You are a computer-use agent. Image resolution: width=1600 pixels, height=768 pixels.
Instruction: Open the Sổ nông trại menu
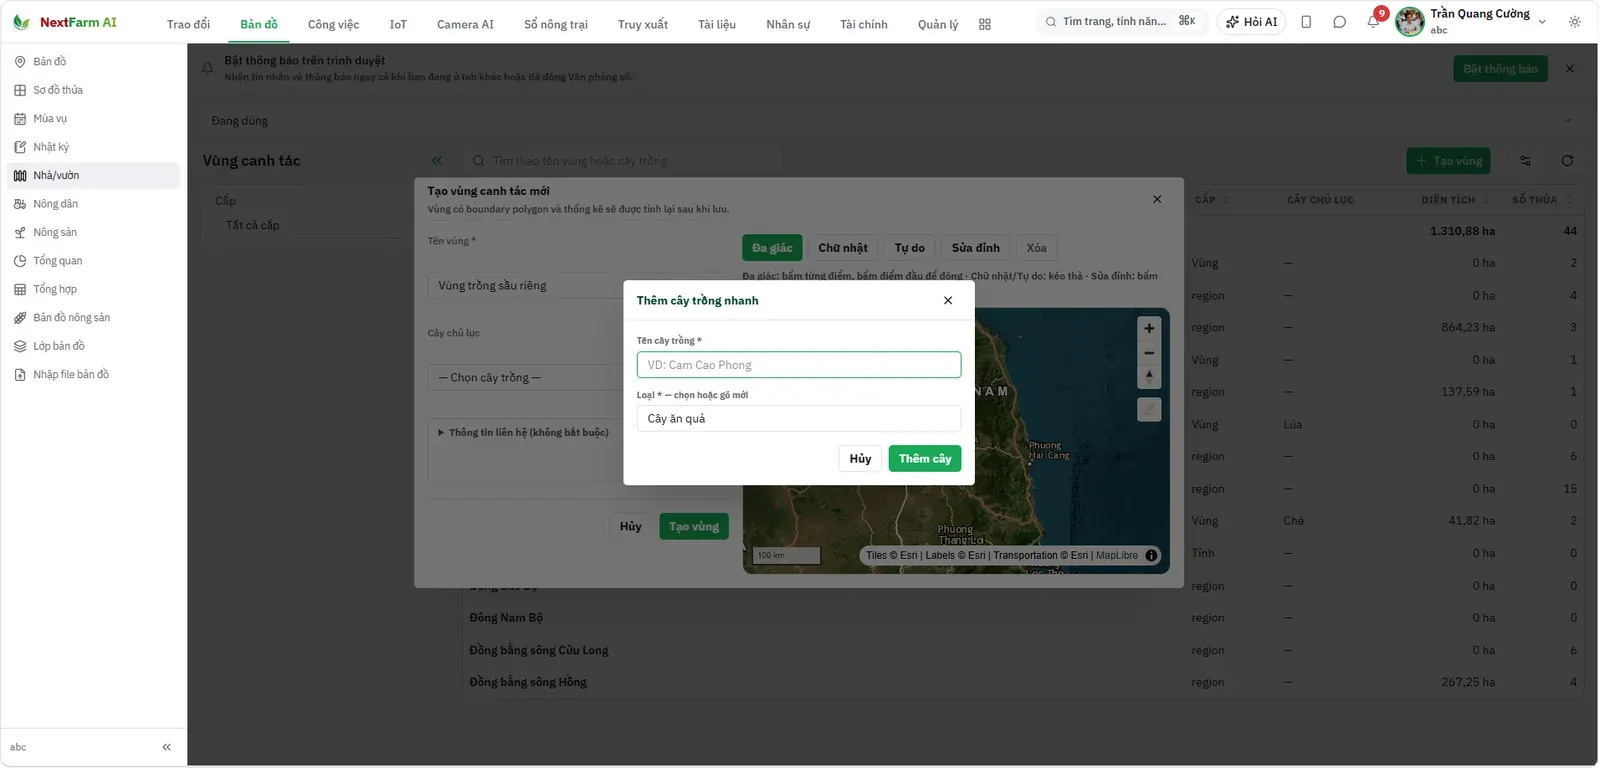[x=556, y=24]
